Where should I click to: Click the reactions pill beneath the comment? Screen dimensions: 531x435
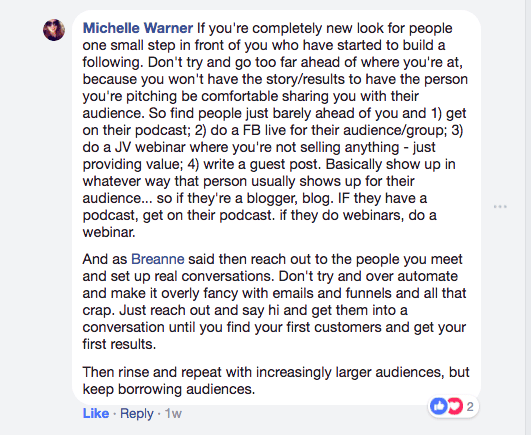tap(453, 406)
